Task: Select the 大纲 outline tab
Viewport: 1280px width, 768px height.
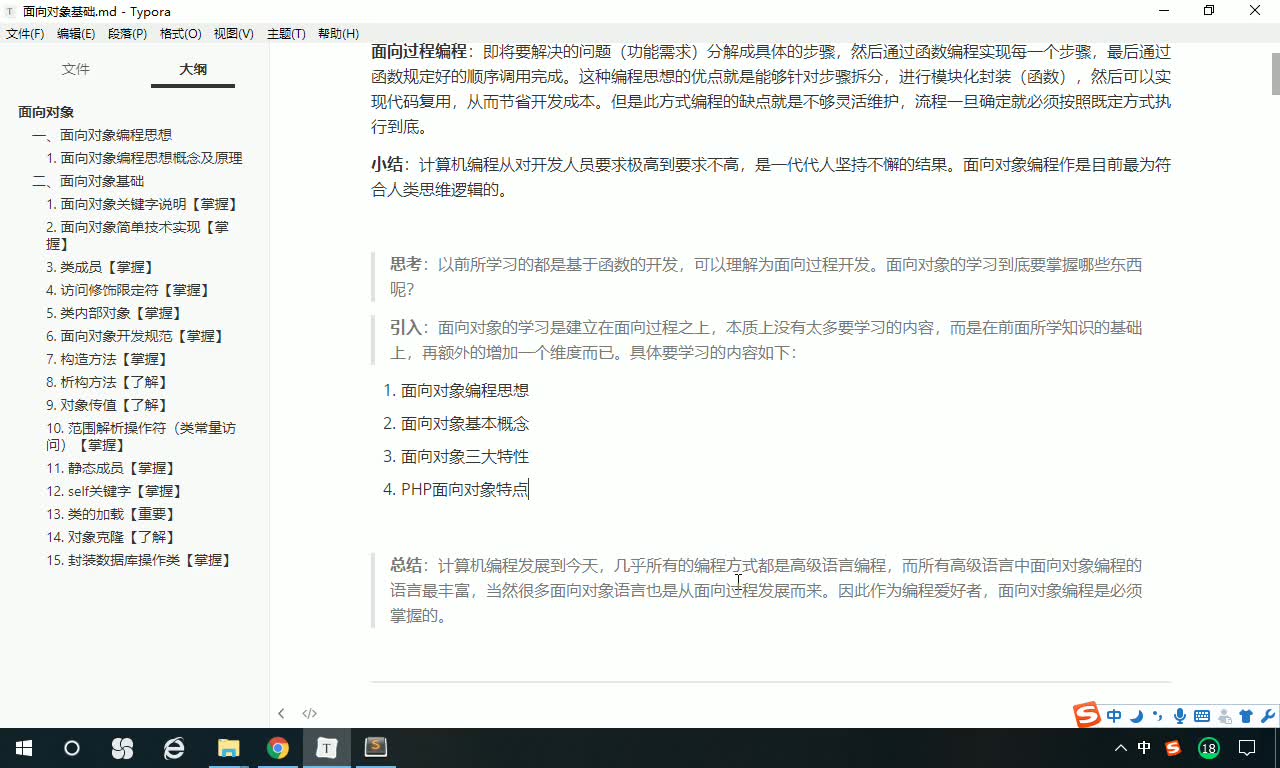Action: [x=193, y=69]
